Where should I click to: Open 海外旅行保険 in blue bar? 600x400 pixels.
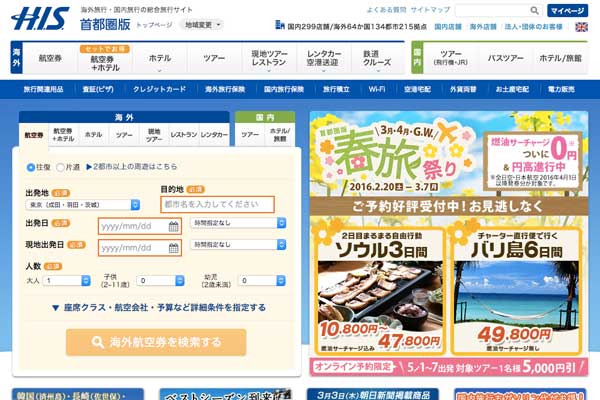225,89
